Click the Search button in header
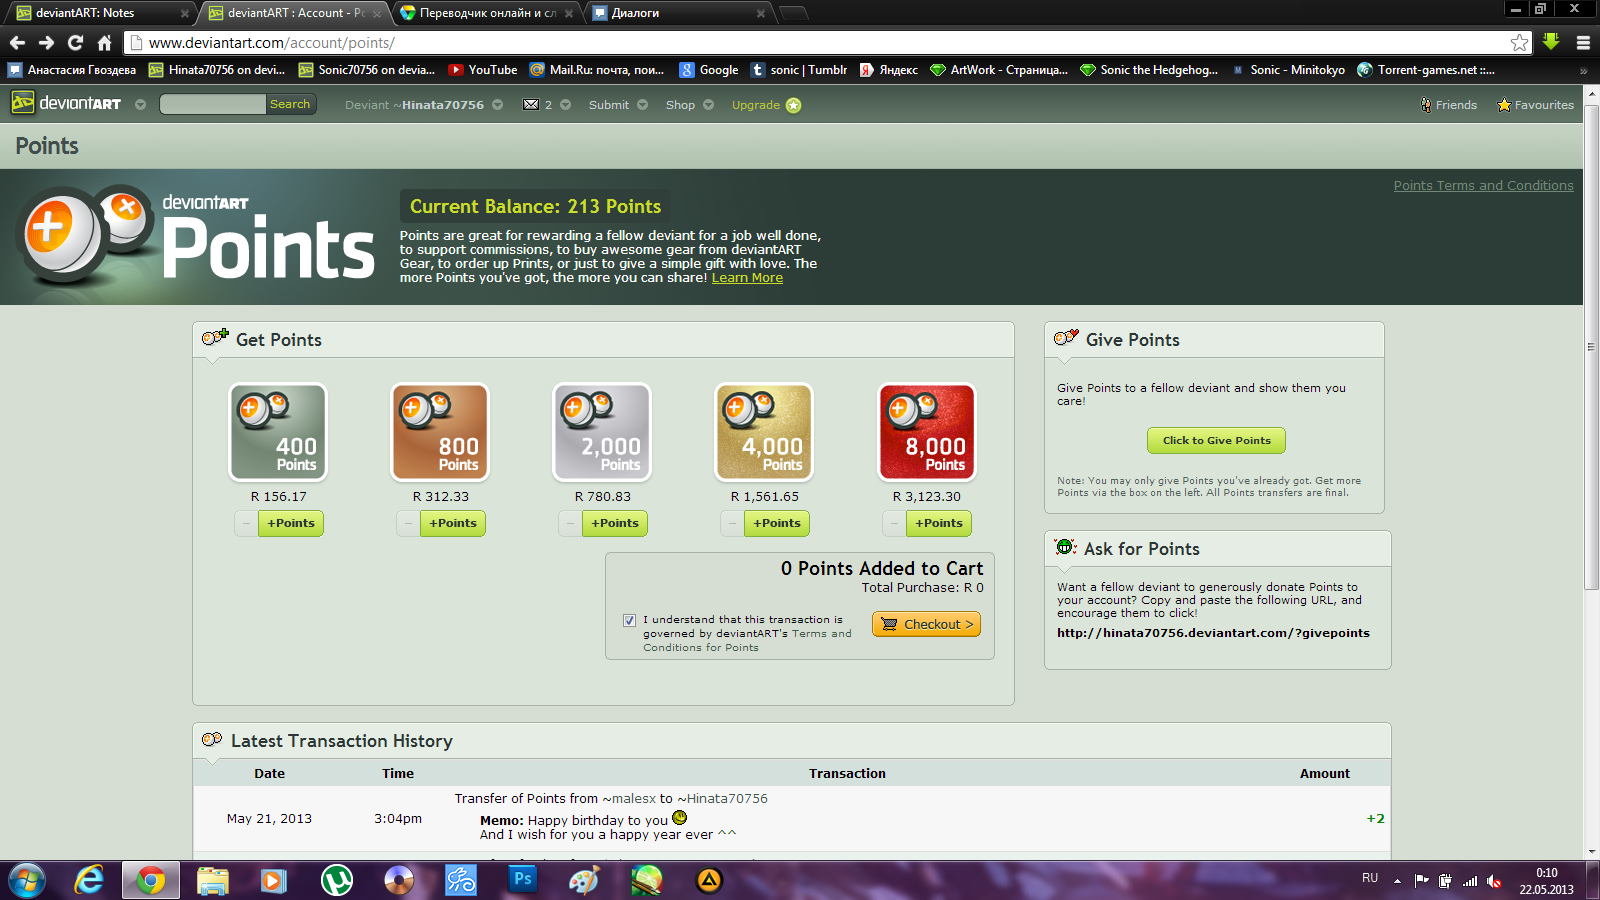This screenshot has width=1600, height=900. (x=290, y=104)
